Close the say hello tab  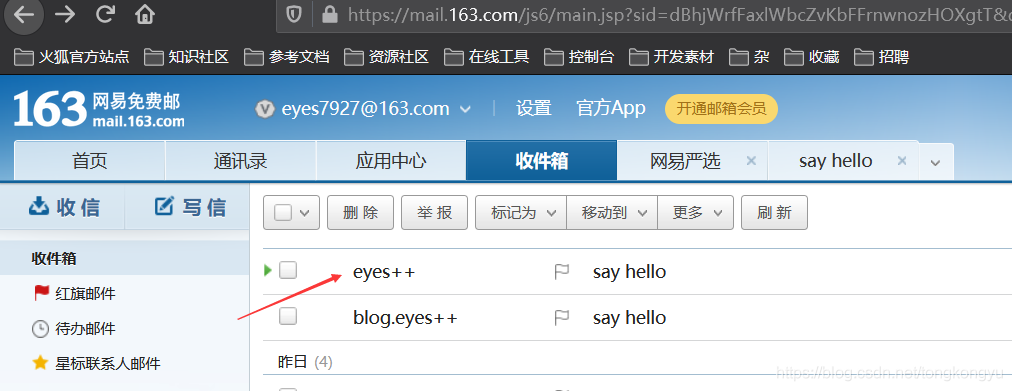point(902,161)
